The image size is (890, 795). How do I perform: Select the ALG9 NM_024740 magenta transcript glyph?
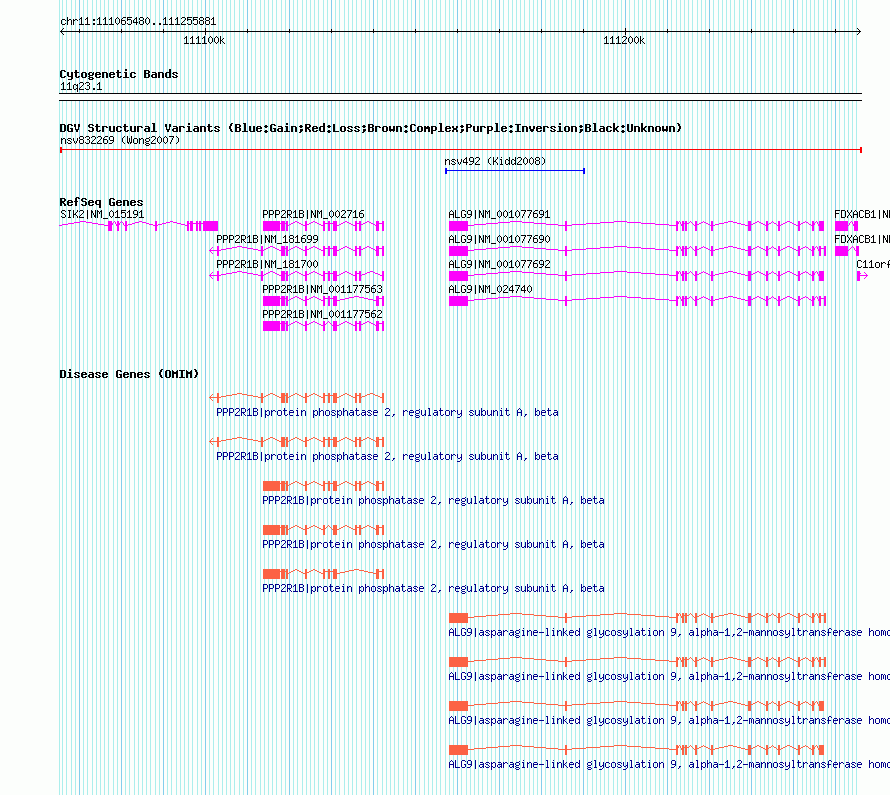(x=637, y=301)
